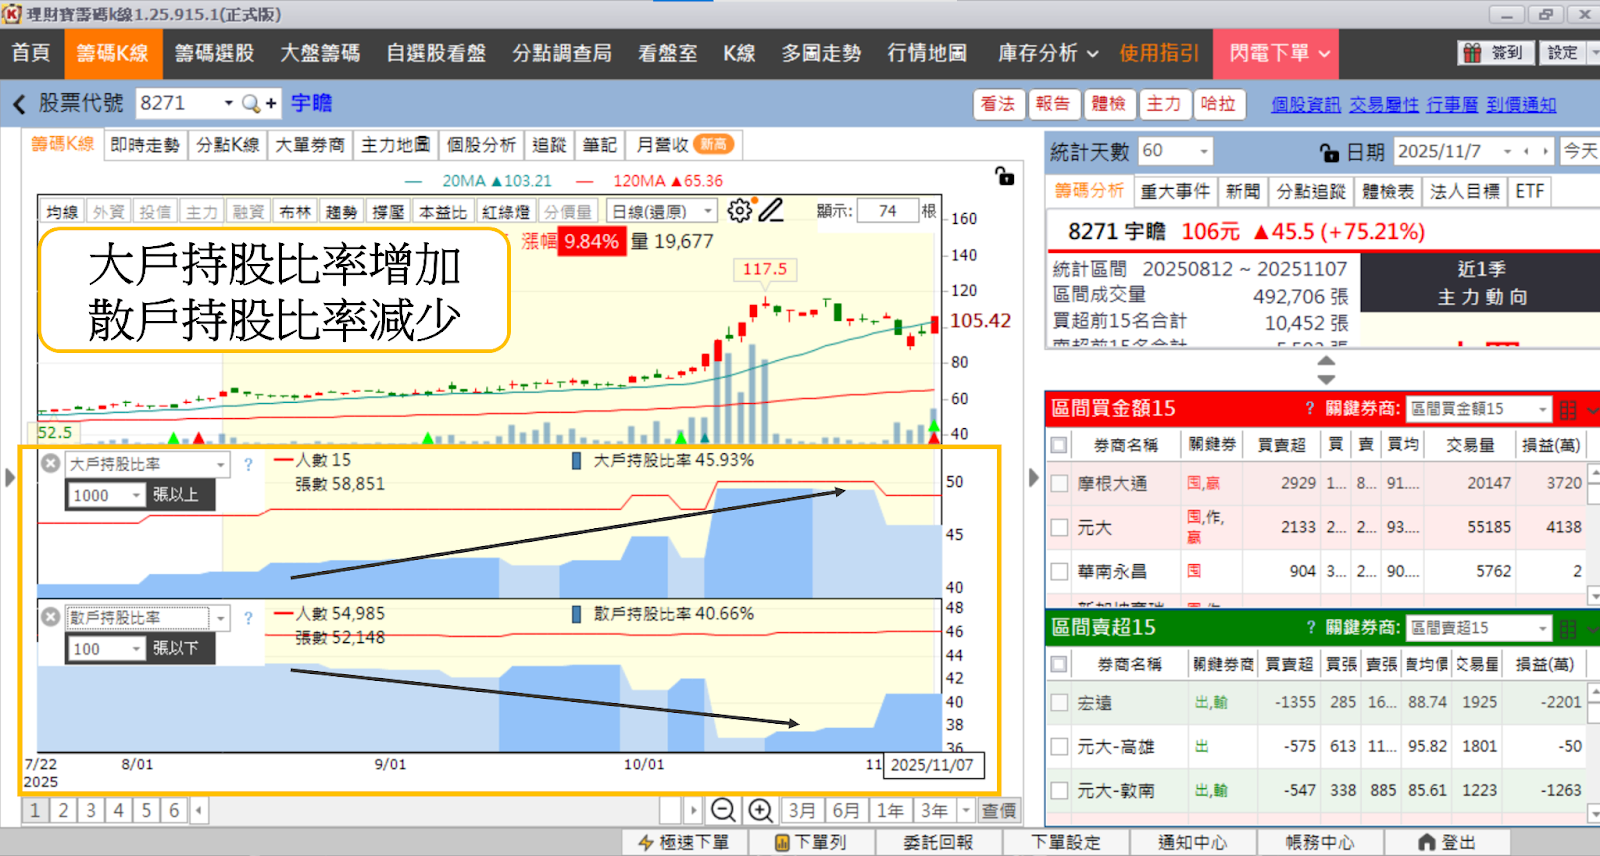
Task: Show help for 散戶持股比率 indicator
Action: pos(248,618)
